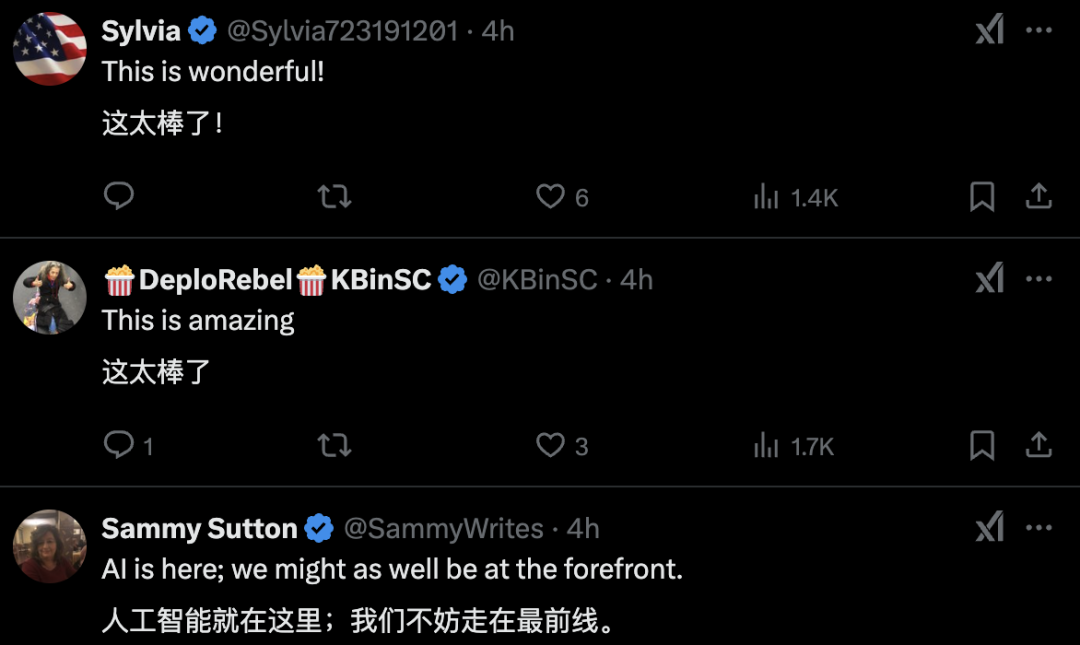View analytics showing 1.7K views

click(793, 445)
